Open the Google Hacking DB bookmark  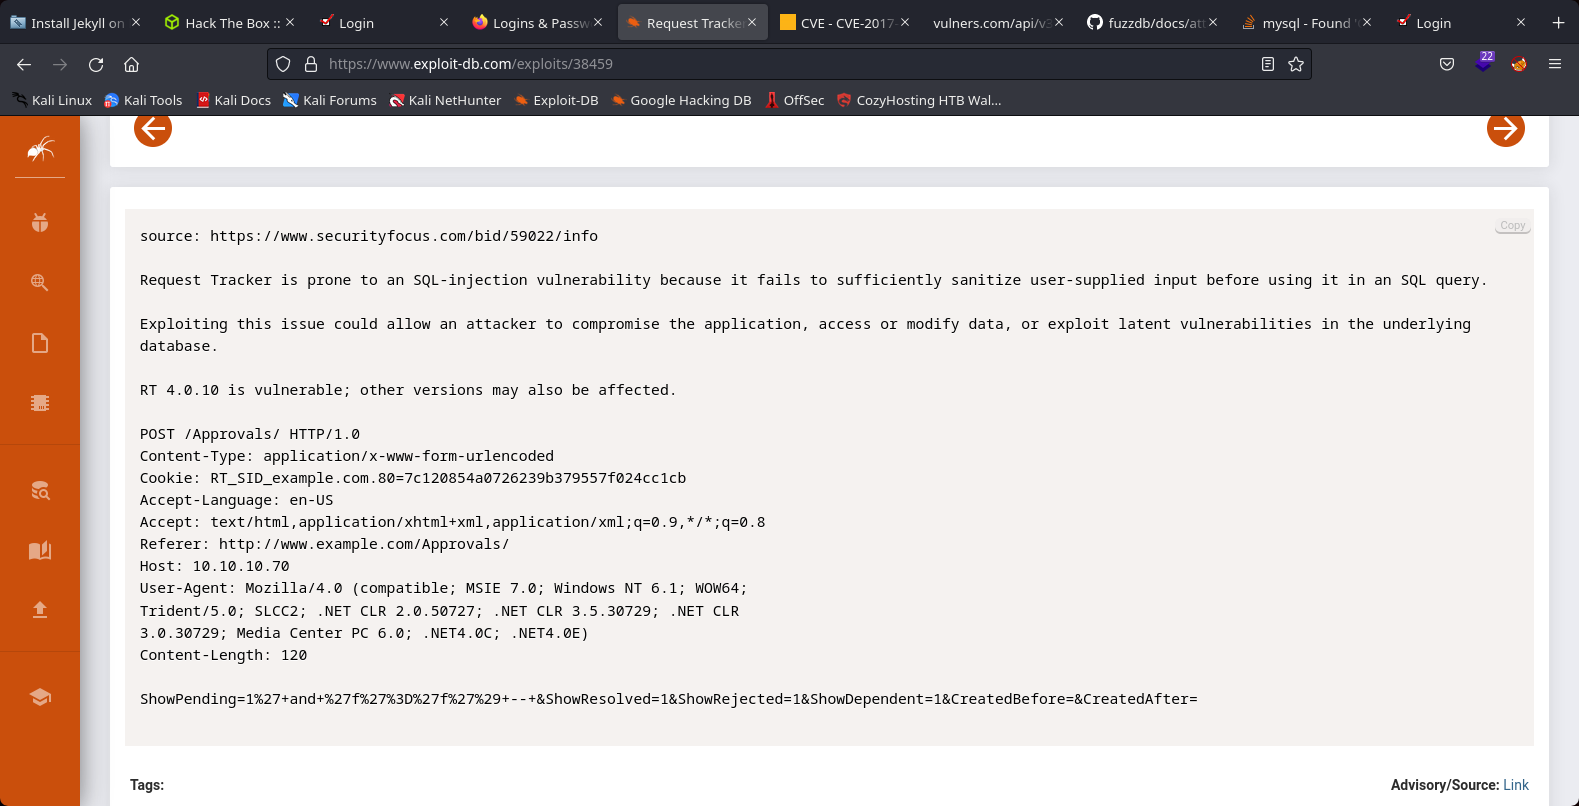[681, 100]
